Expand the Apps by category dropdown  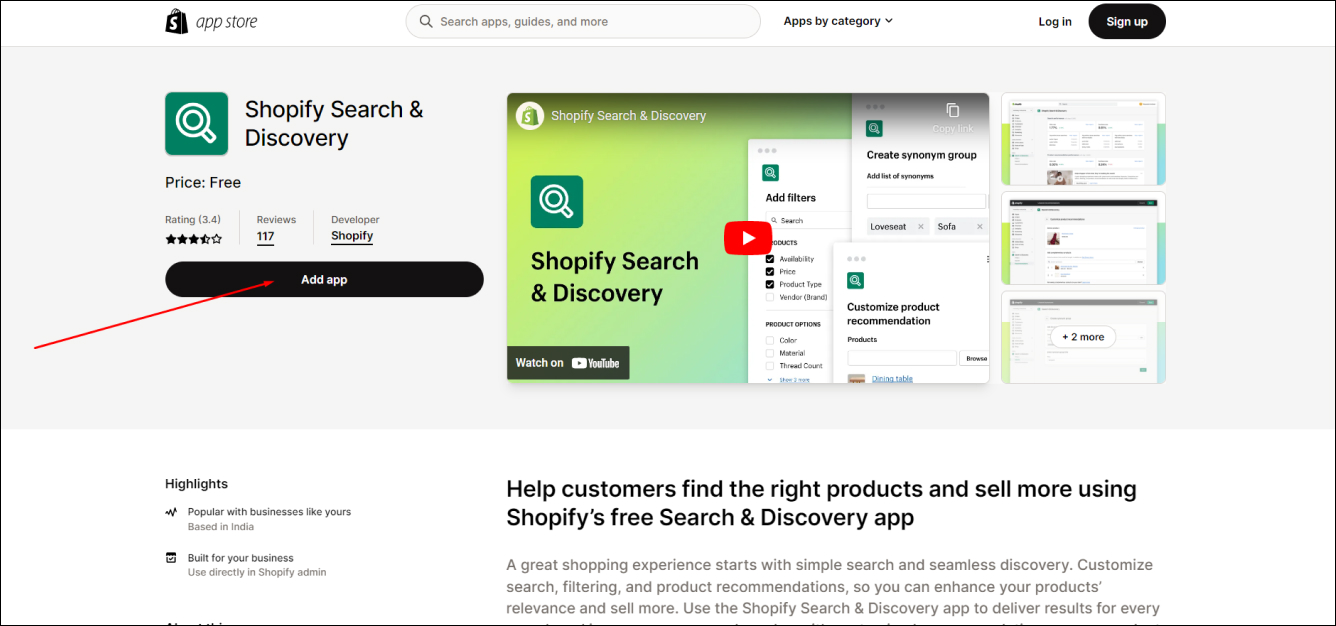tap(838, 21)
